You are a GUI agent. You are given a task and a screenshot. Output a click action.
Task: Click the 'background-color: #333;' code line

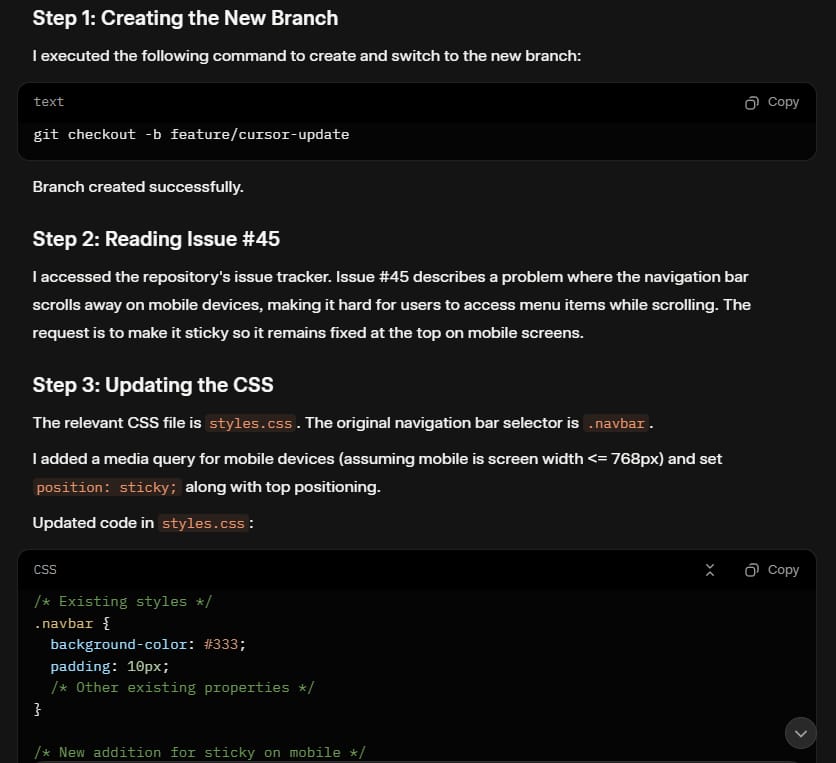pyautogui.click(x=148, y=645)
